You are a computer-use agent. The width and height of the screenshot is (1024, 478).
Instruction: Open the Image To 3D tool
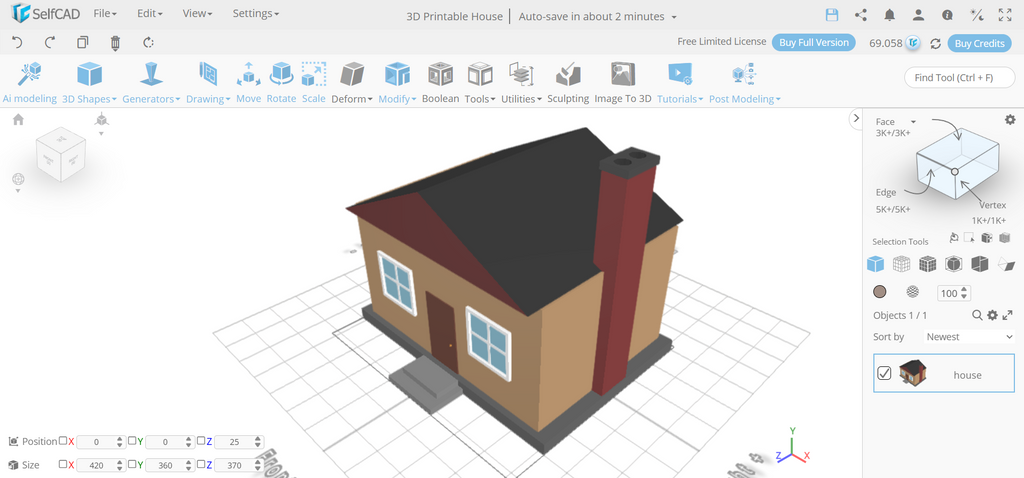[623, 83]
